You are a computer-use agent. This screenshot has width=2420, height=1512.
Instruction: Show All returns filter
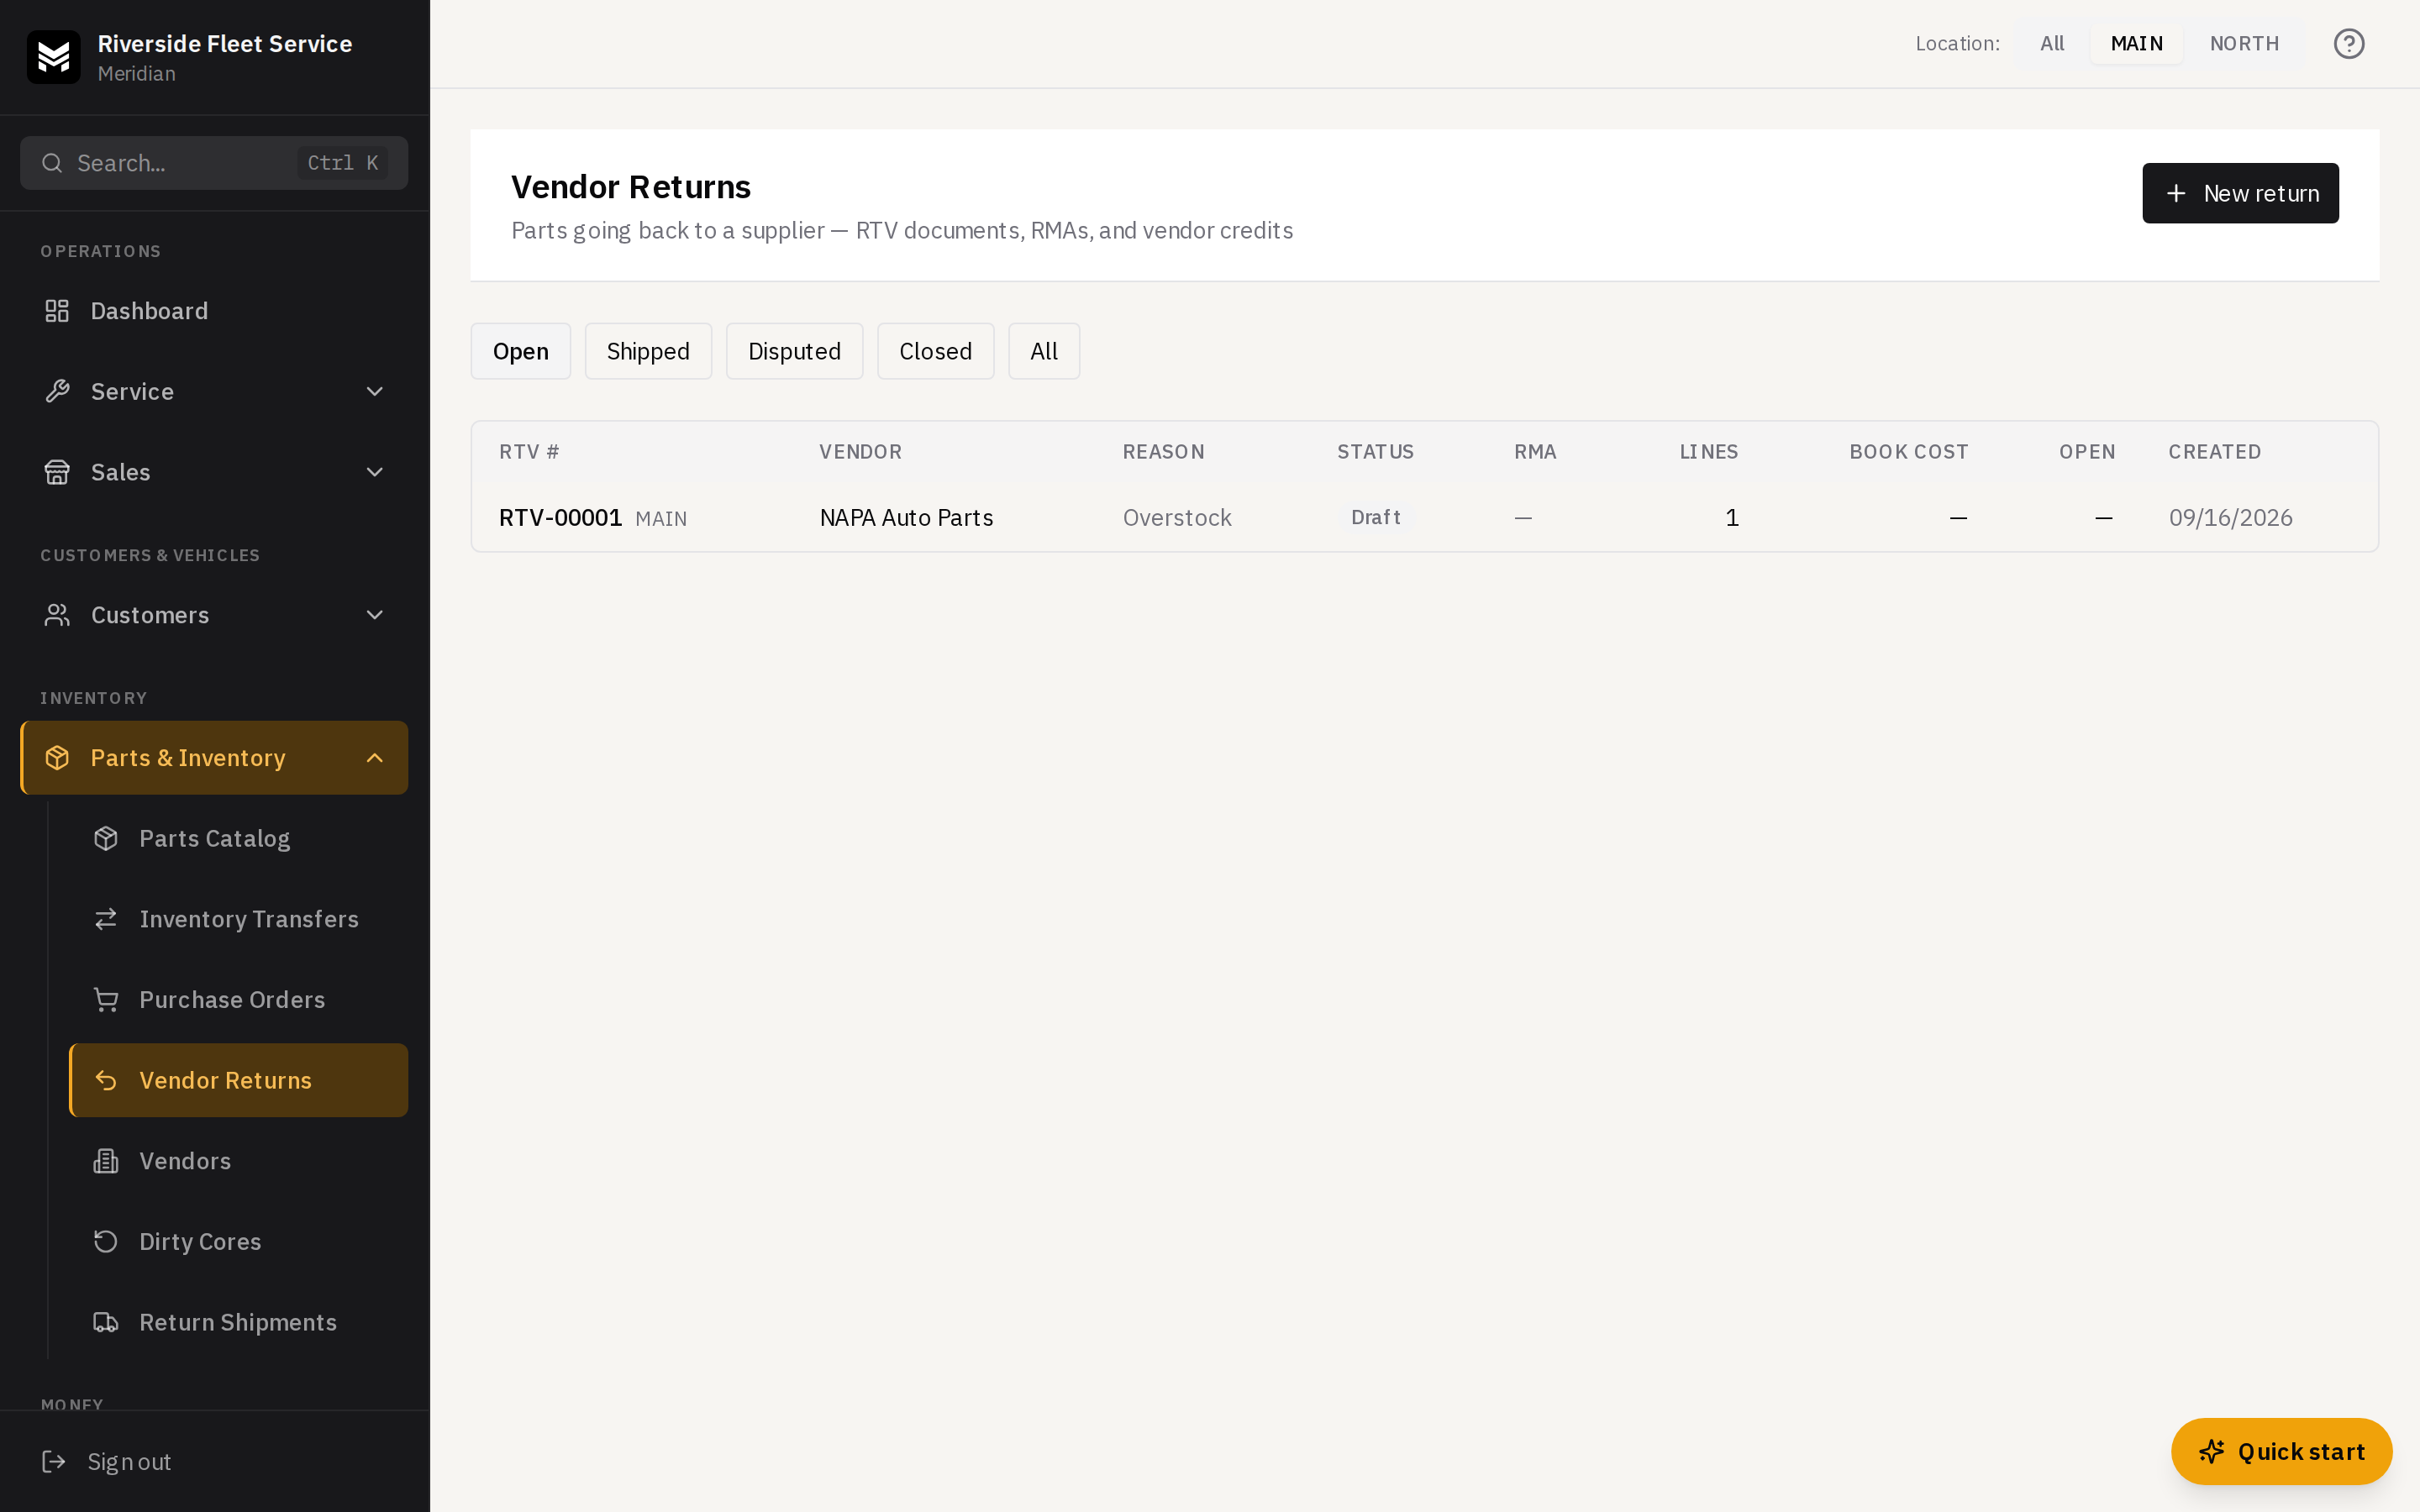(x=1043, y=351)
